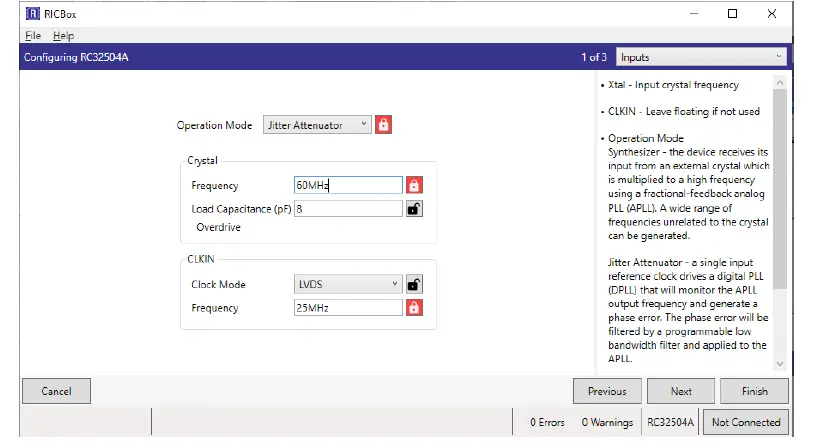Open the Clock Mode LVDS dropdown
The height and width of the screenshot is (444, 824).
348,284
